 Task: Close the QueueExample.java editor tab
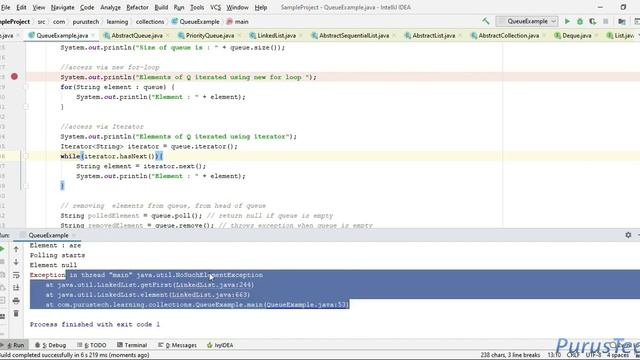93,36
